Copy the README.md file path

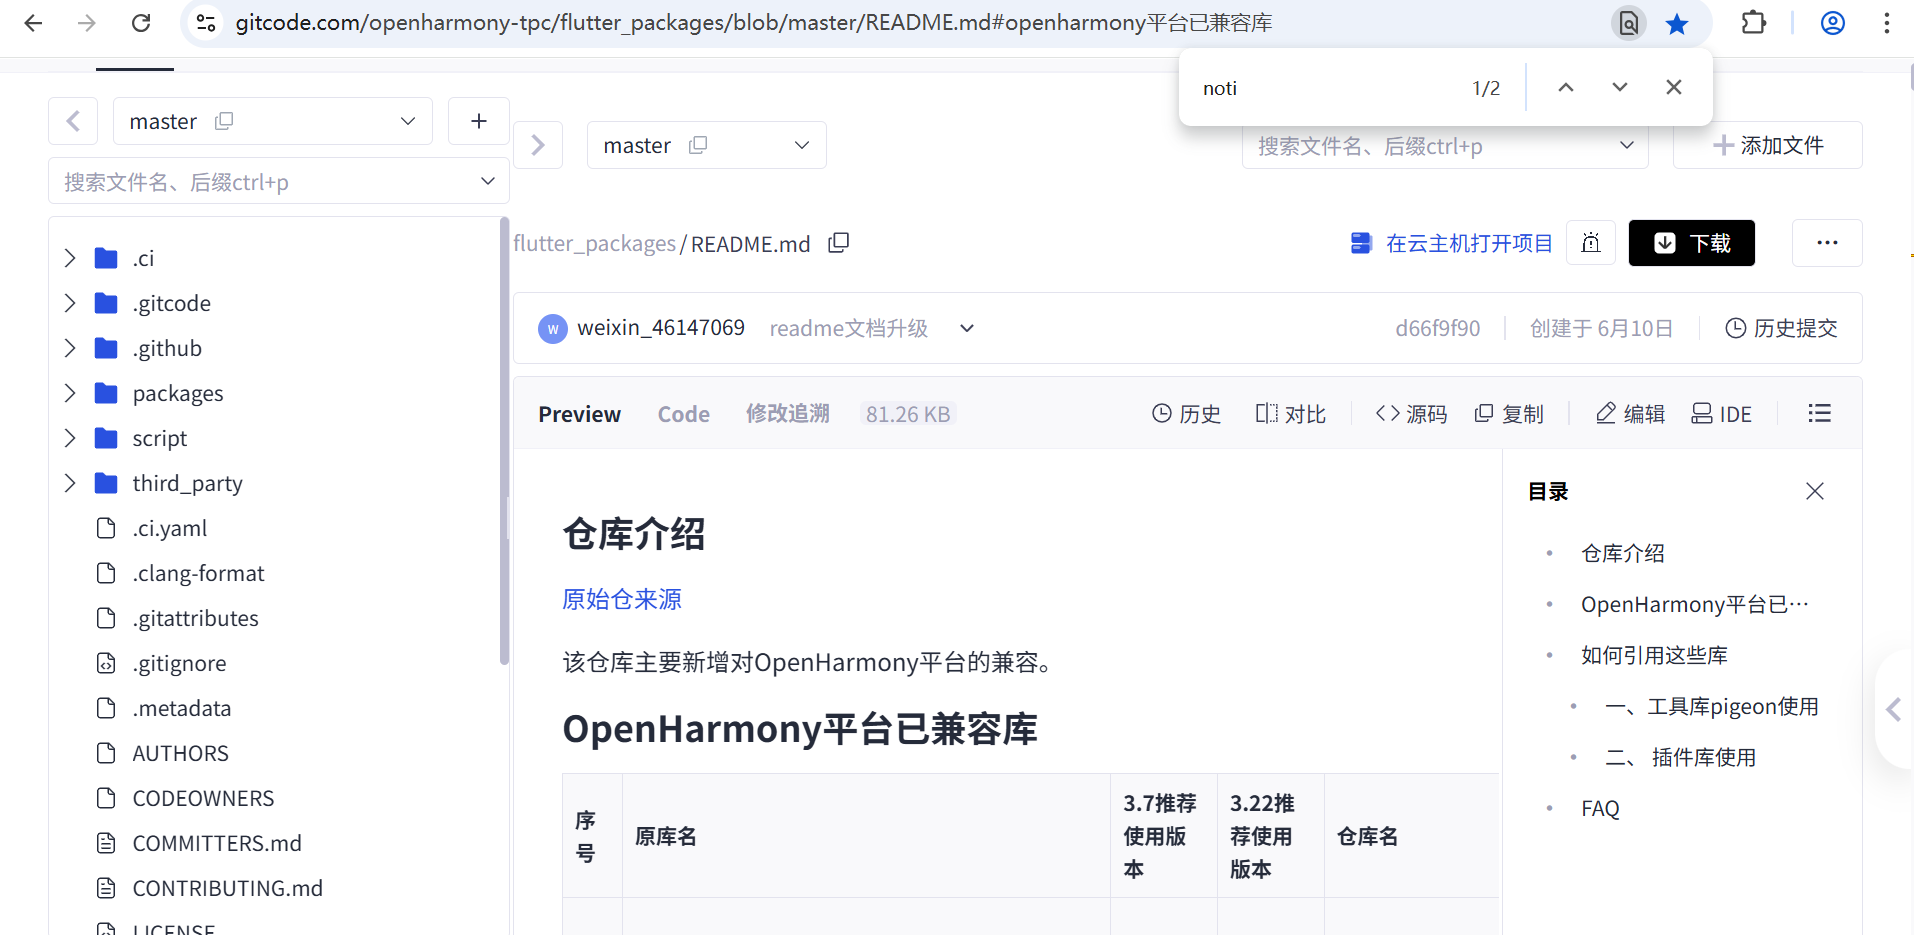coord(839,243)
